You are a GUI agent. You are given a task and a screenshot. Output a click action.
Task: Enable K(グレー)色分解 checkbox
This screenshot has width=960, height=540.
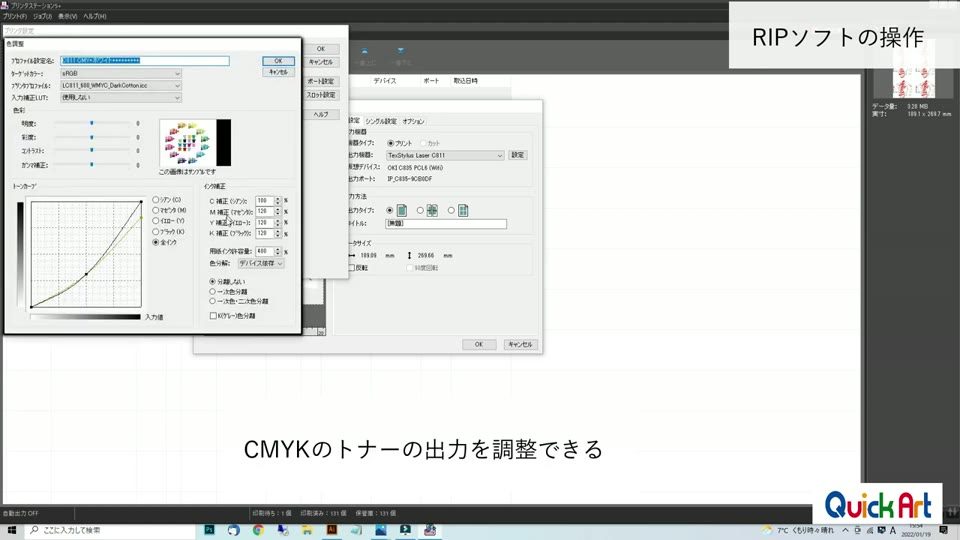click(x=213, y=316)
